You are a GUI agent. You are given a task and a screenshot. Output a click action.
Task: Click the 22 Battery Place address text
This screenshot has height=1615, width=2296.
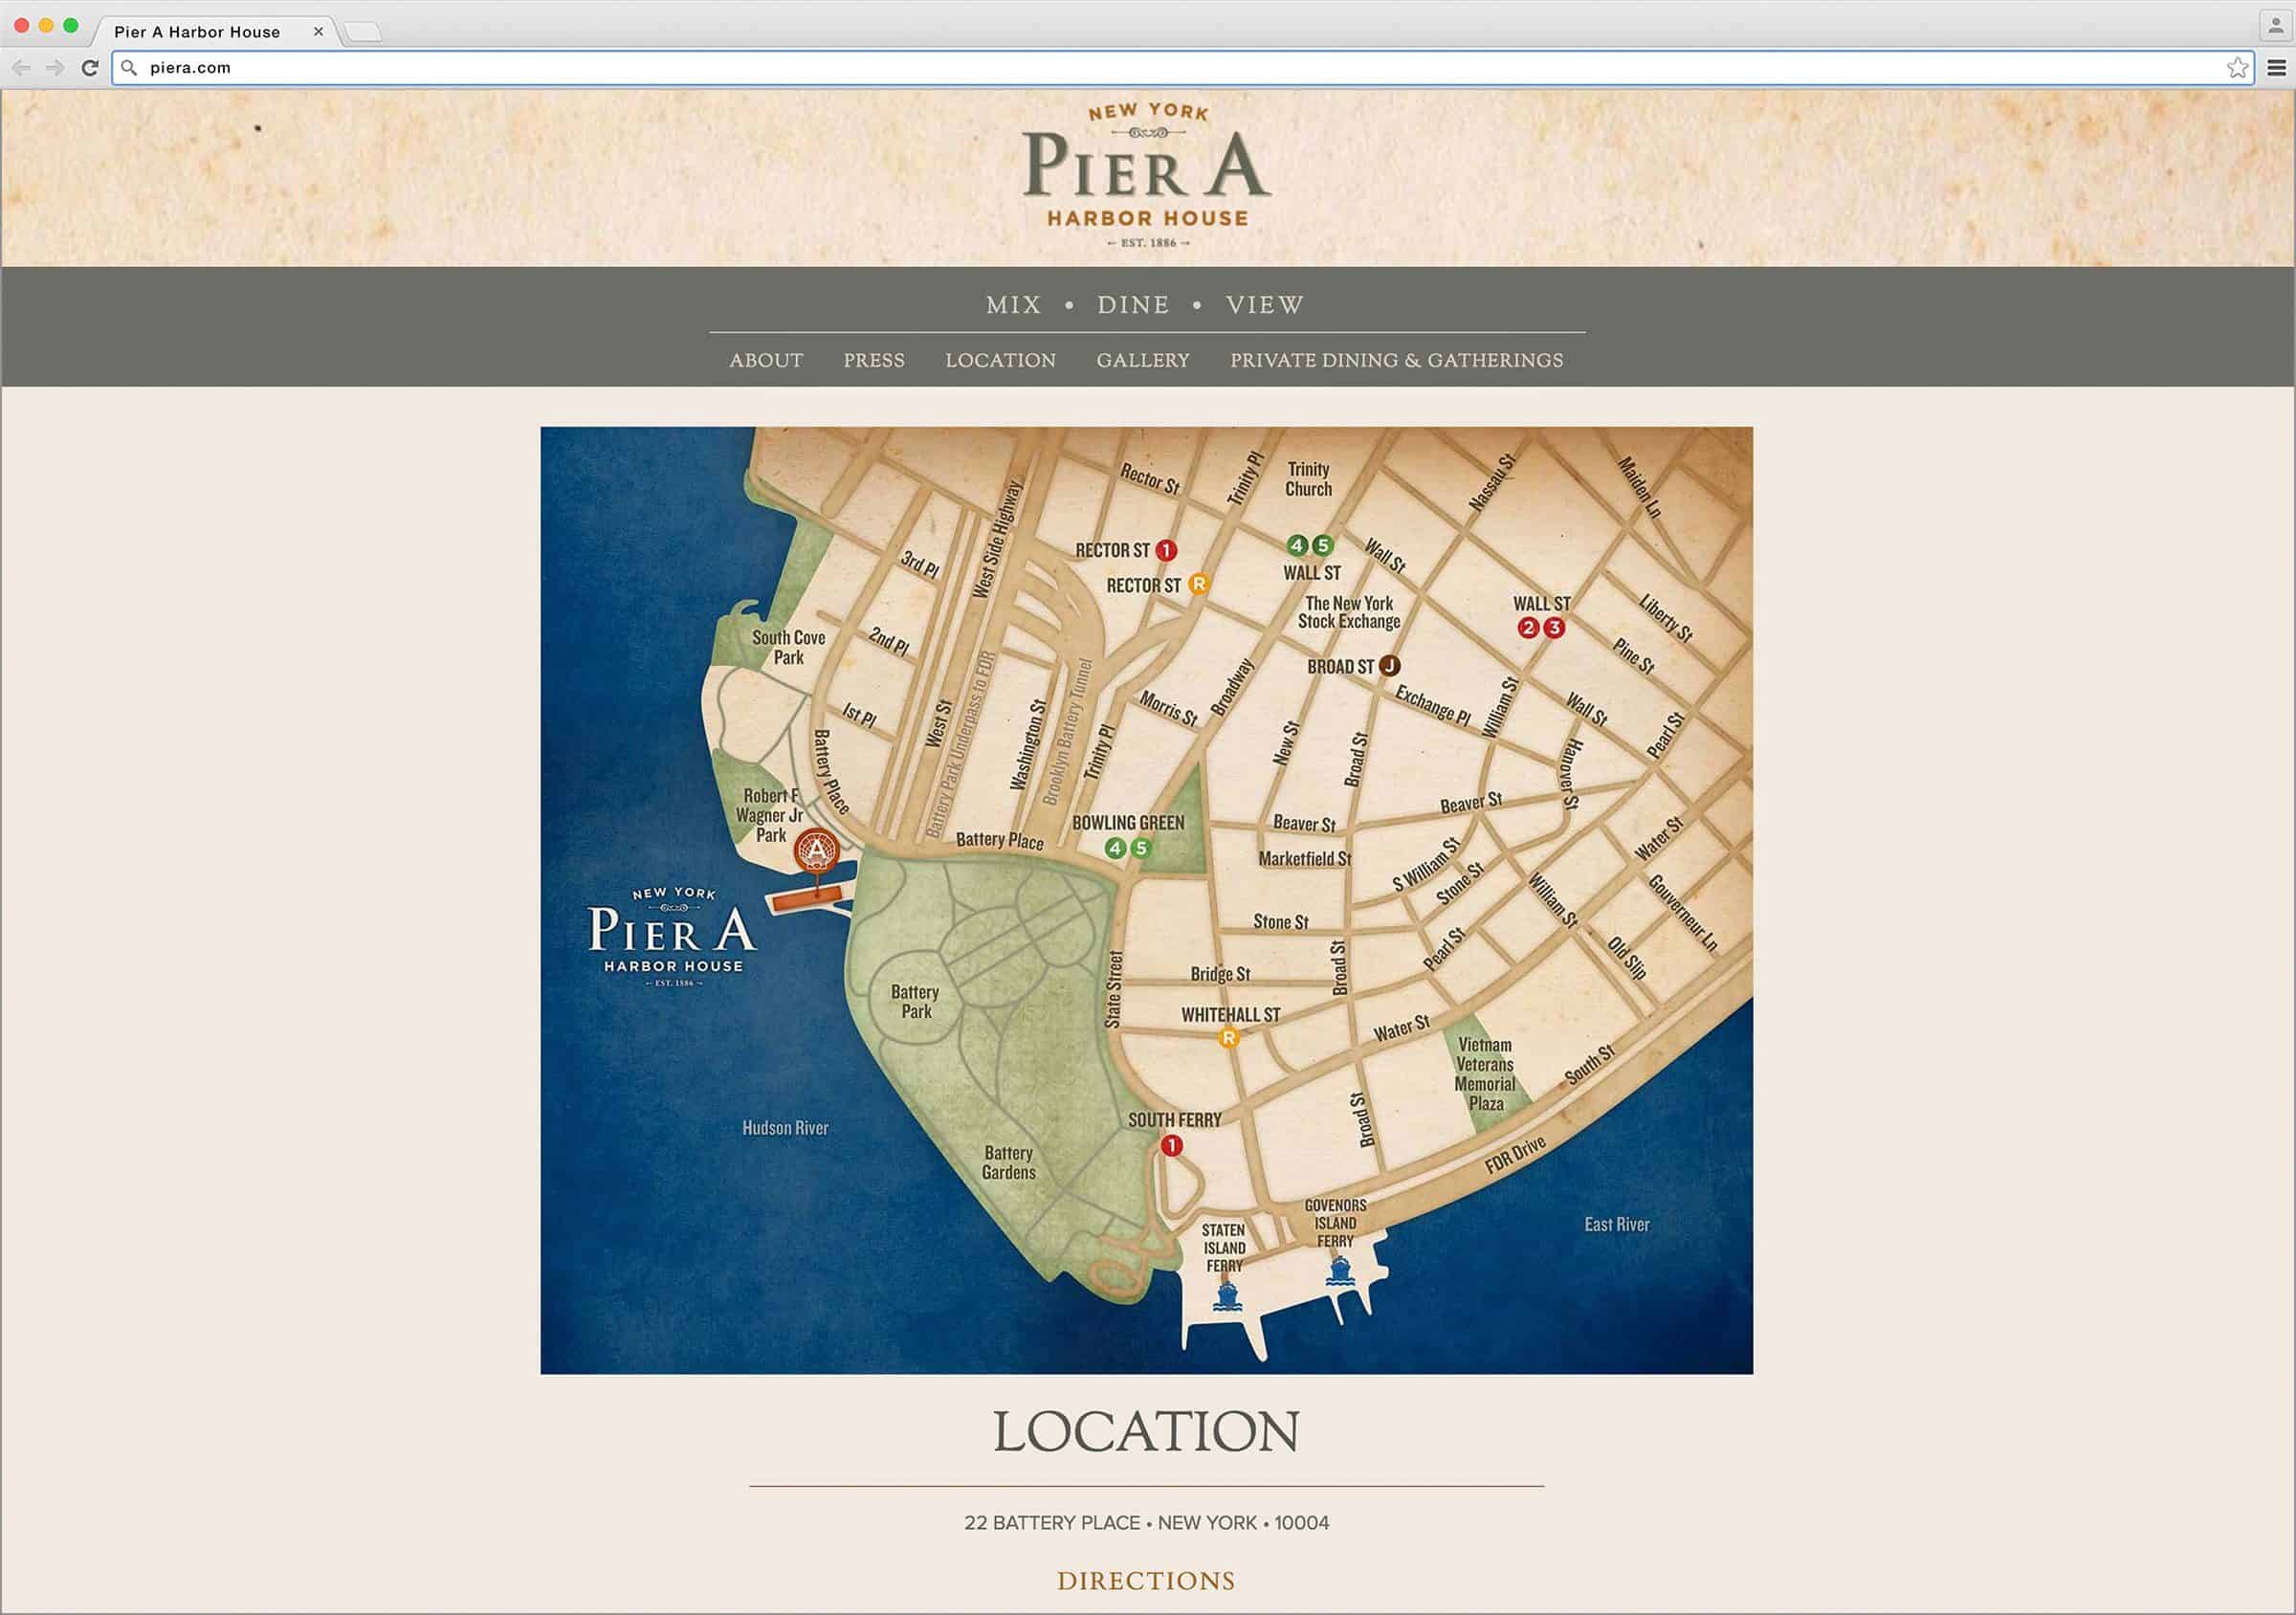click(x=1146, y=1523)
